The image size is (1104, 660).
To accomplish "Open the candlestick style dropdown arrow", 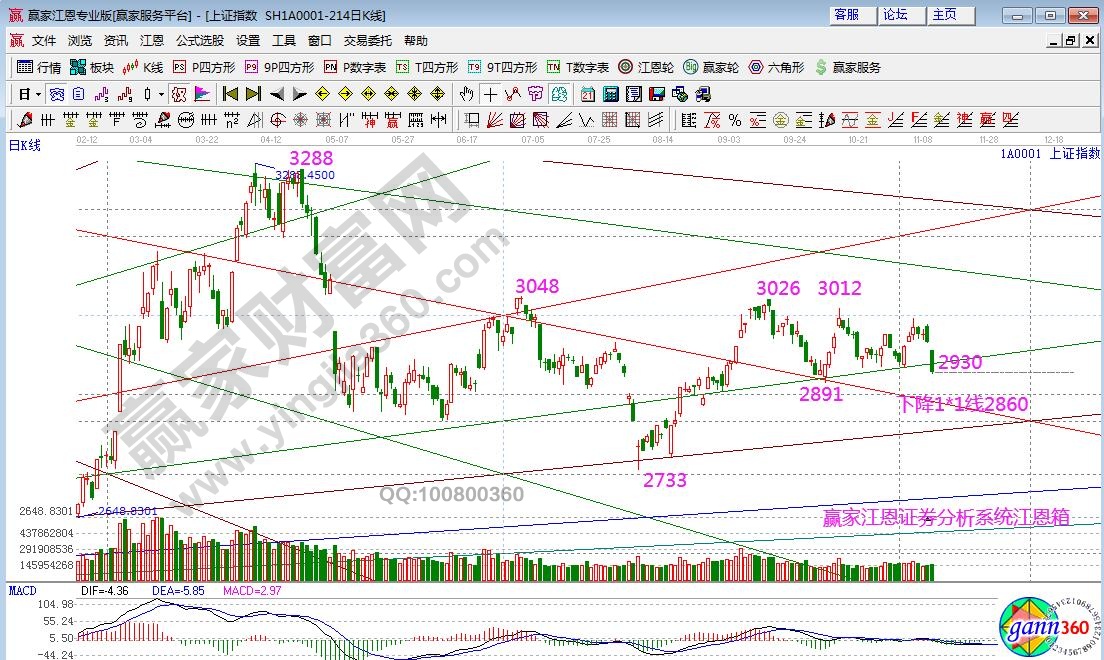I will coord(162,94).
